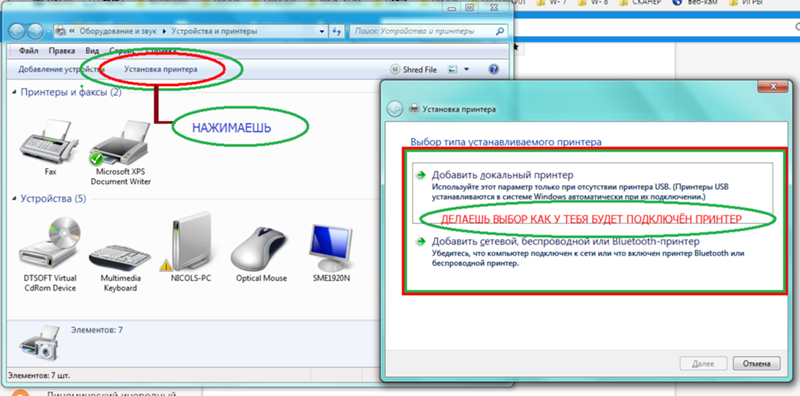Open the Файл menu
Image resolution: width=800 pixels, height=396 pixels.
[x=29, y=51]
